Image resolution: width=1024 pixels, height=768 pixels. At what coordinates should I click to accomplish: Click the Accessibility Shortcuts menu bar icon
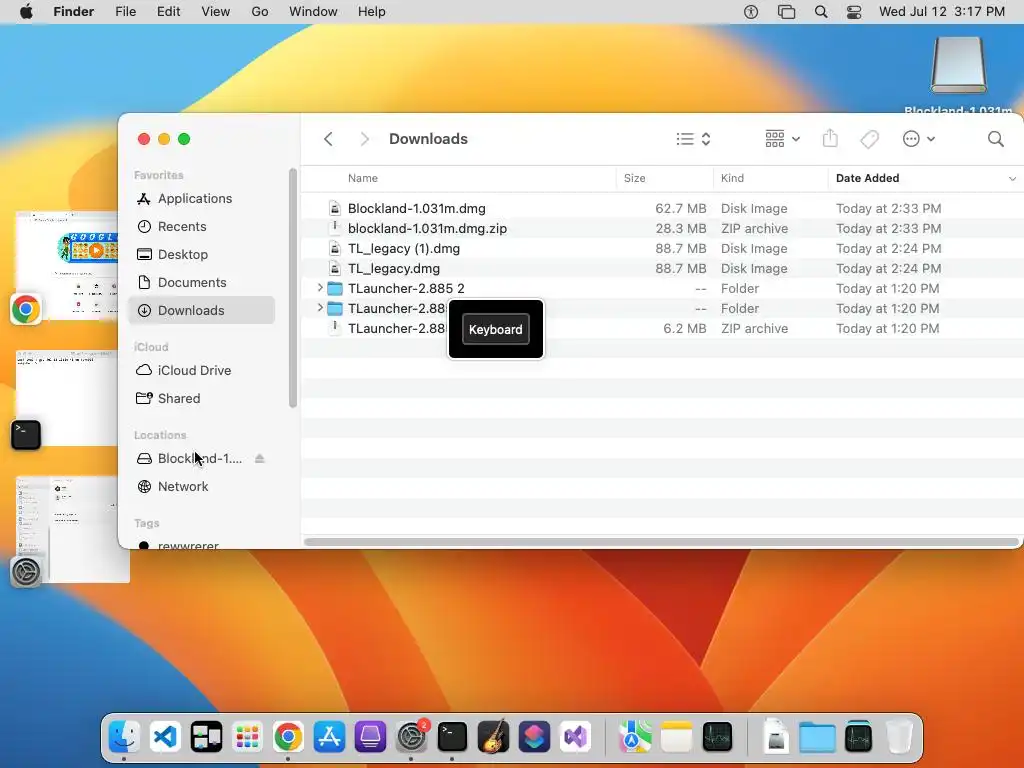[x=751, y=12]
